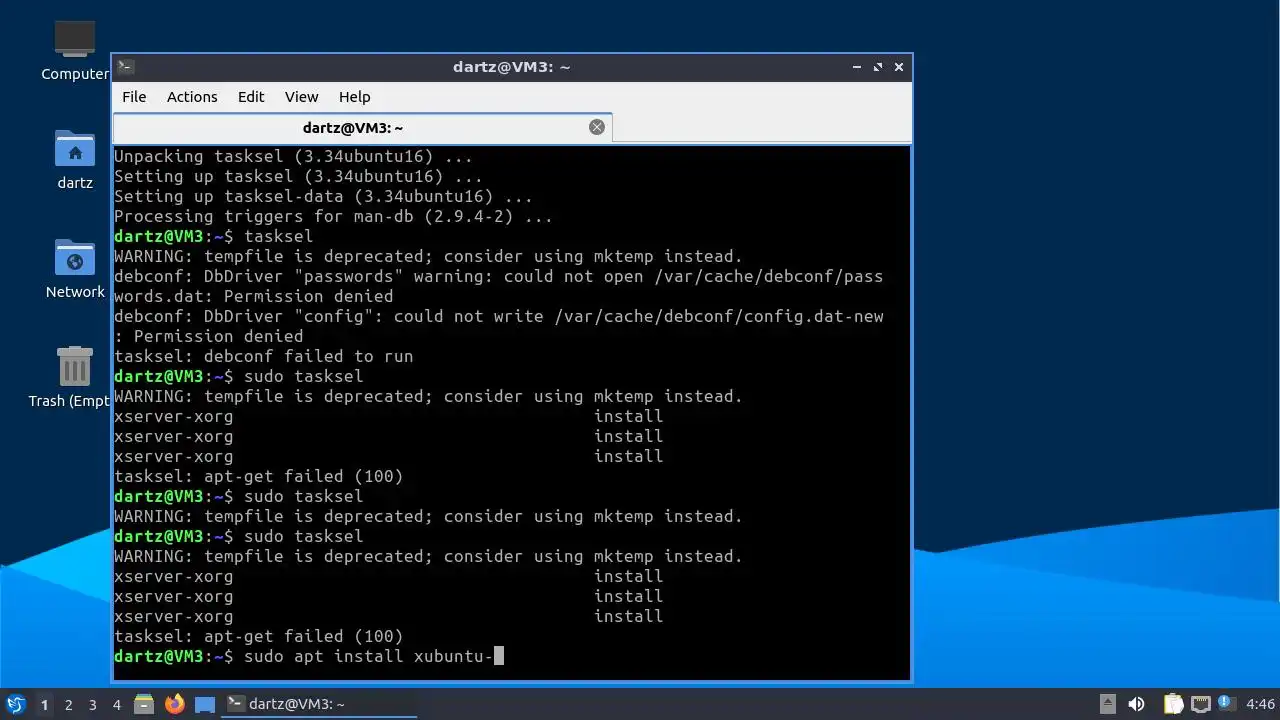
Task: Launch Firefox from the panel
Action: tap(175, 704)
